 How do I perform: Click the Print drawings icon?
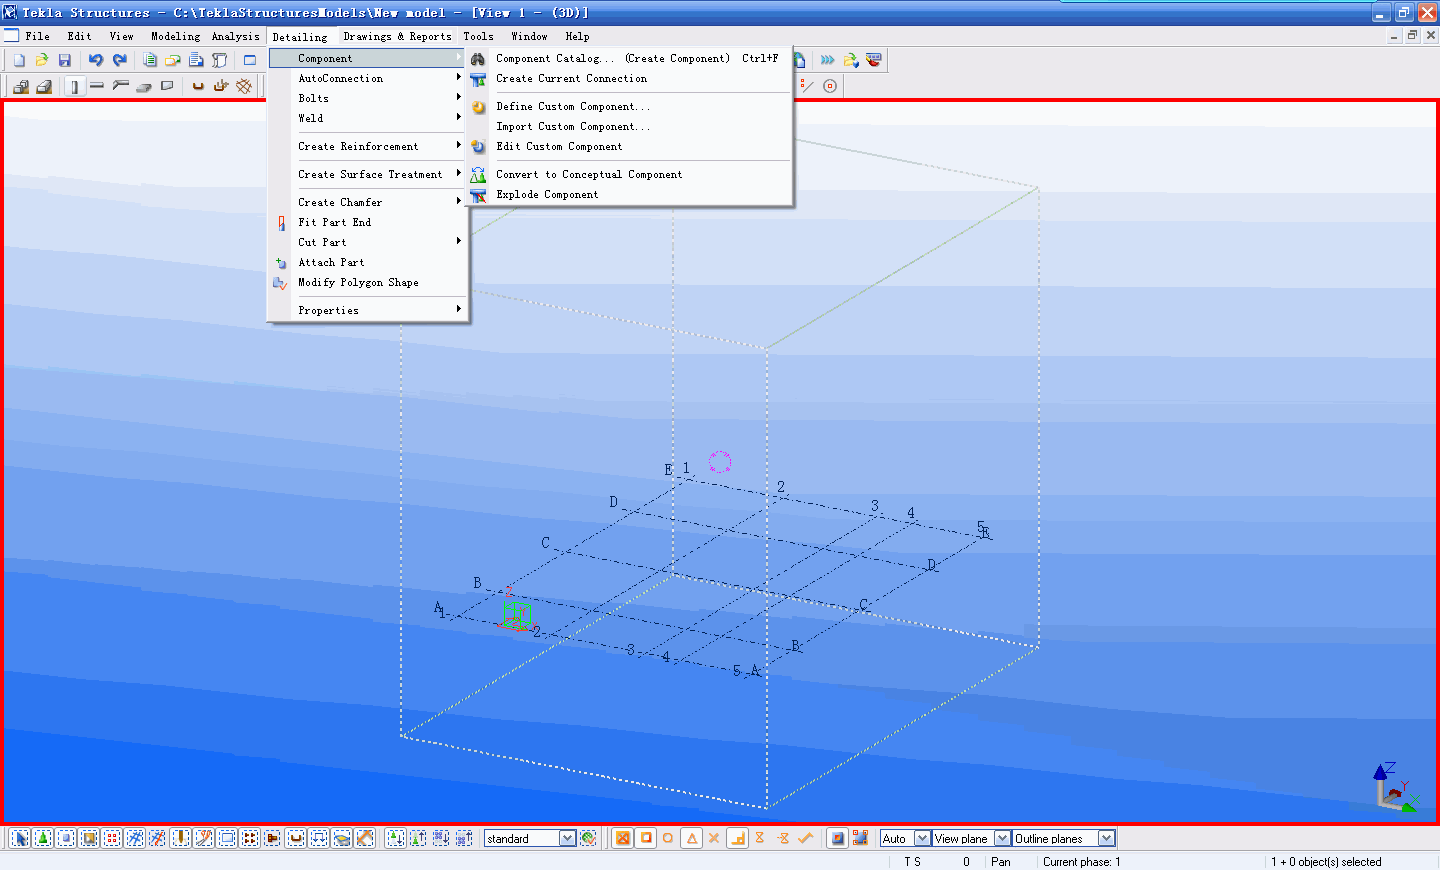[196, 60]
